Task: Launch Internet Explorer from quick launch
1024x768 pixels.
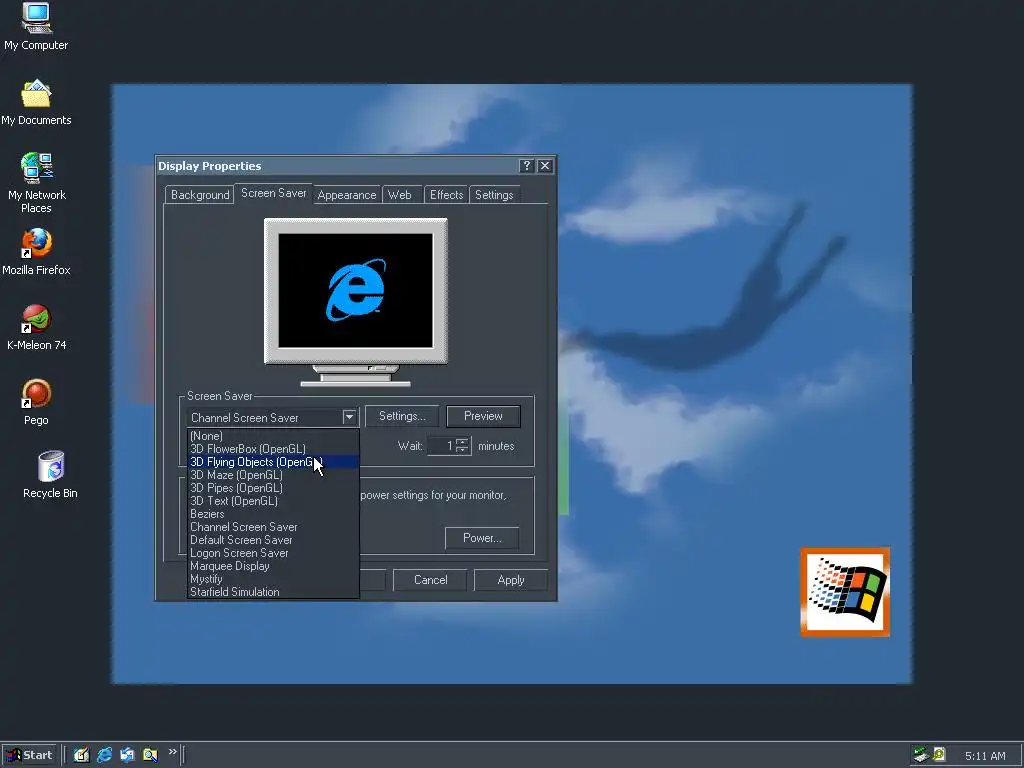Action: (x=104, y=755)
